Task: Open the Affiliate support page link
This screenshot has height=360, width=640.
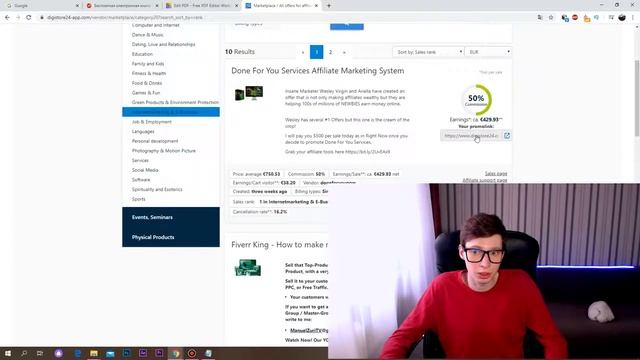Action: pyautogui.click(x=484, y=180)
